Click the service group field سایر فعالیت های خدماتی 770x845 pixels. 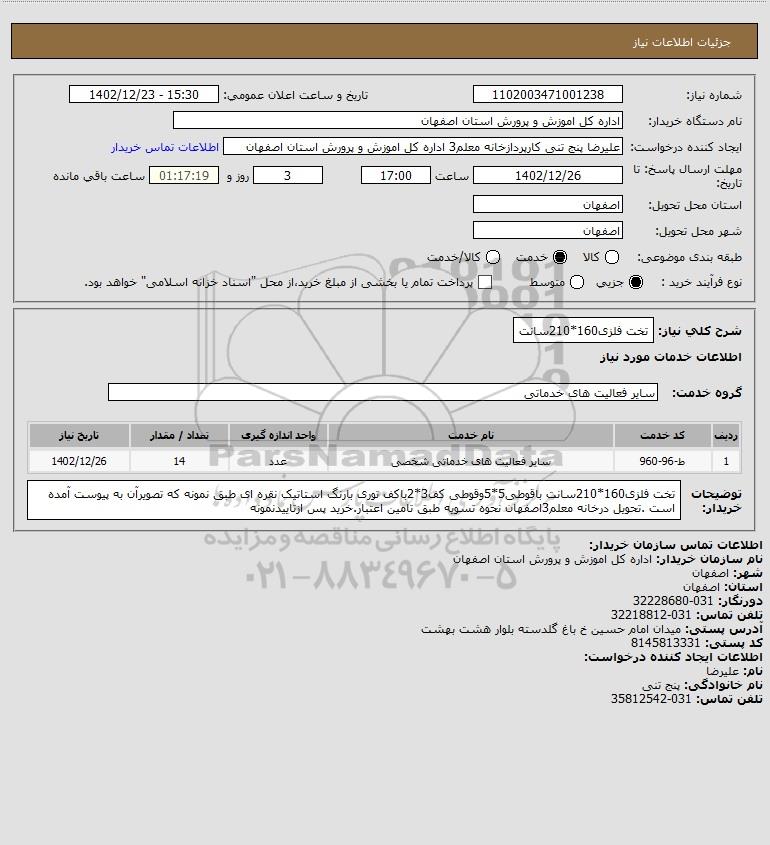click(x=383, y=393)
